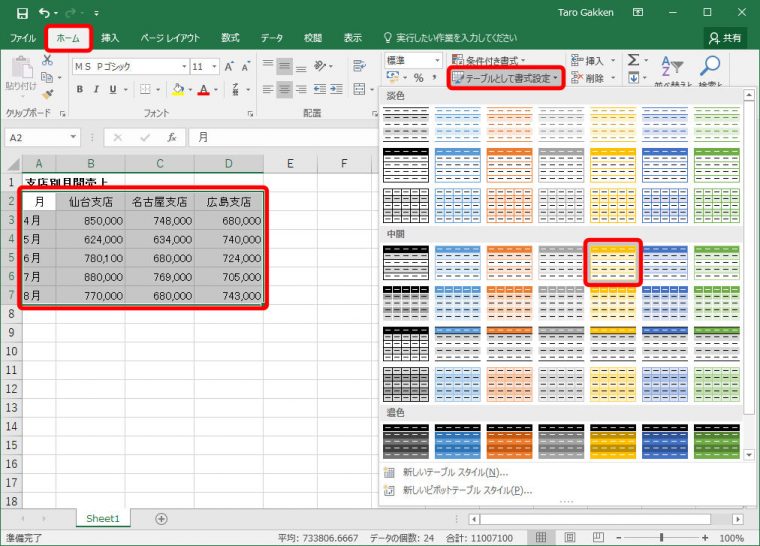
Task: Cut the selection with the scissors icon
Action: click(x=47, y=60)
